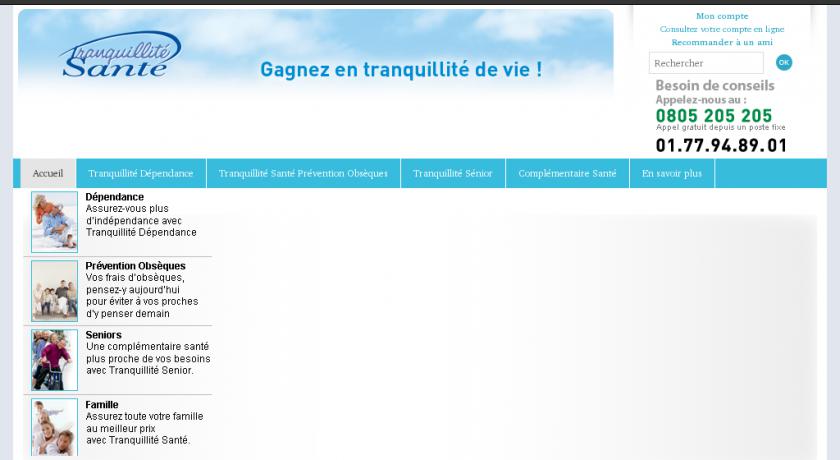840x460 pixels.
Task: Click the OK search button
Action: [784, 63]
